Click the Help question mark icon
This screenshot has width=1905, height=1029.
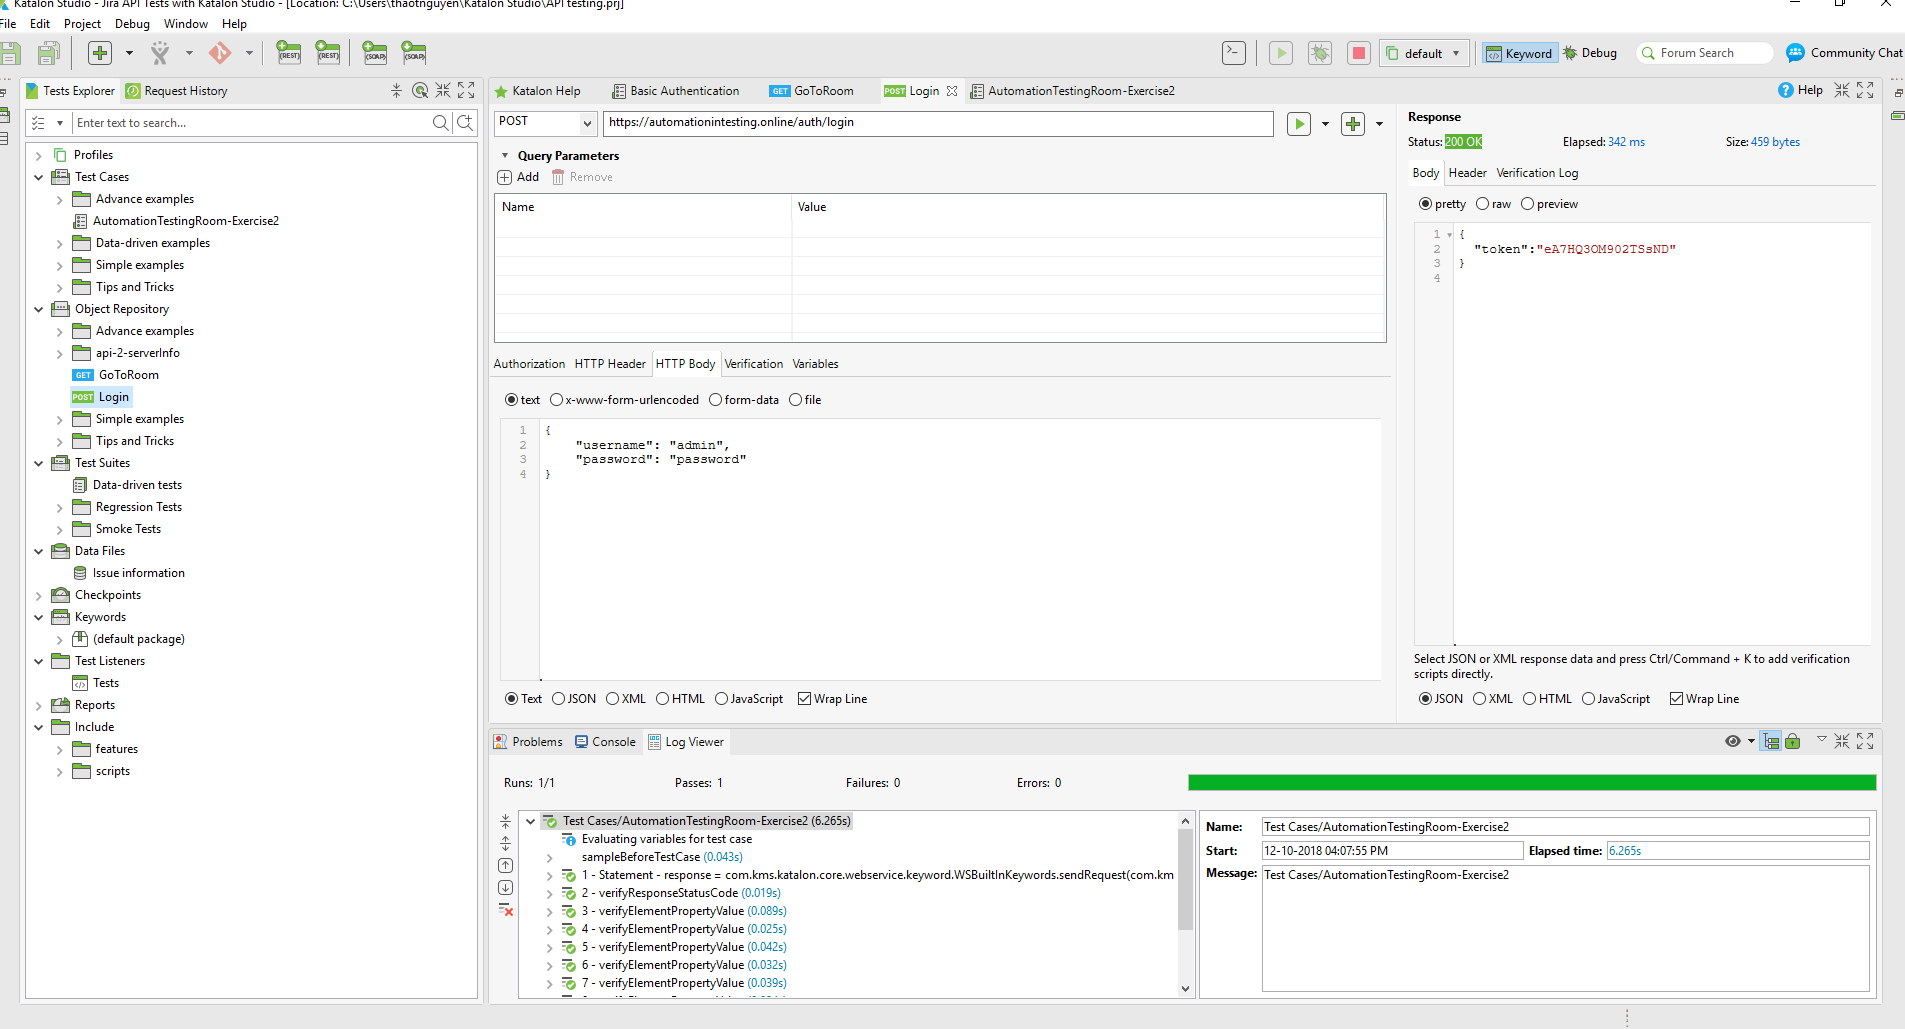point(1785,90)
